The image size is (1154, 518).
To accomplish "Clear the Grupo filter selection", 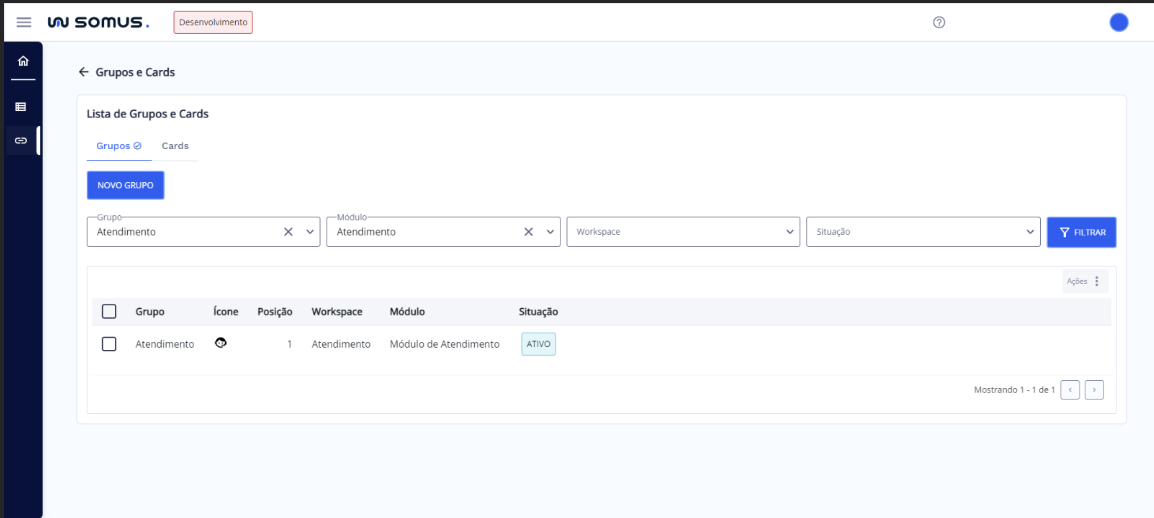I will click(288, 232).
